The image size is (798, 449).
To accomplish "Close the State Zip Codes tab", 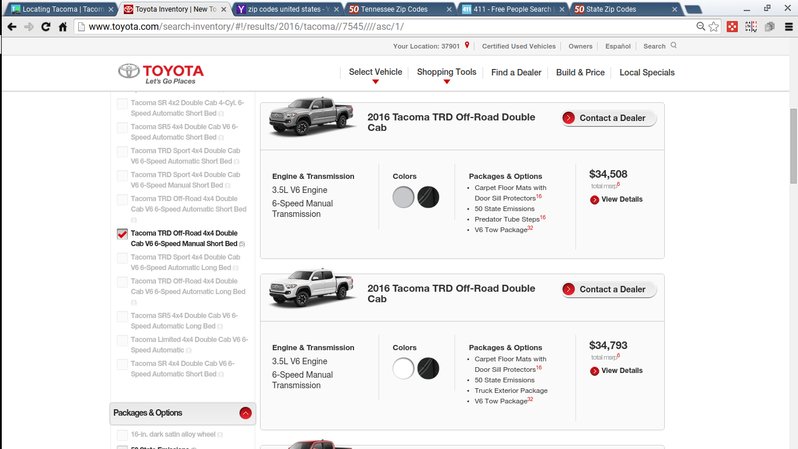I will (674, 9).
